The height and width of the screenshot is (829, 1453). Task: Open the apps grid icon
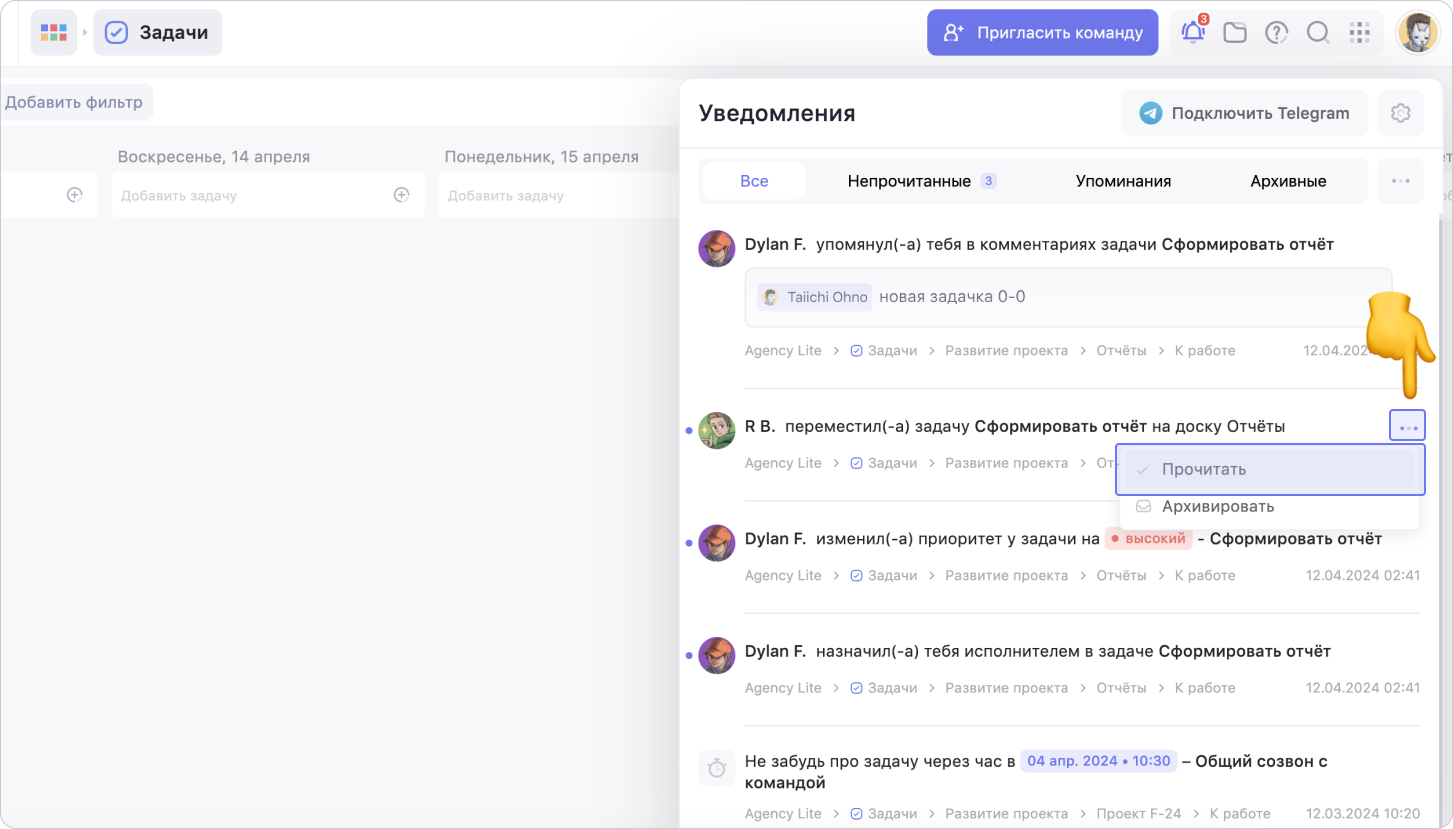pyautogui.click(x=1359, y=33)
